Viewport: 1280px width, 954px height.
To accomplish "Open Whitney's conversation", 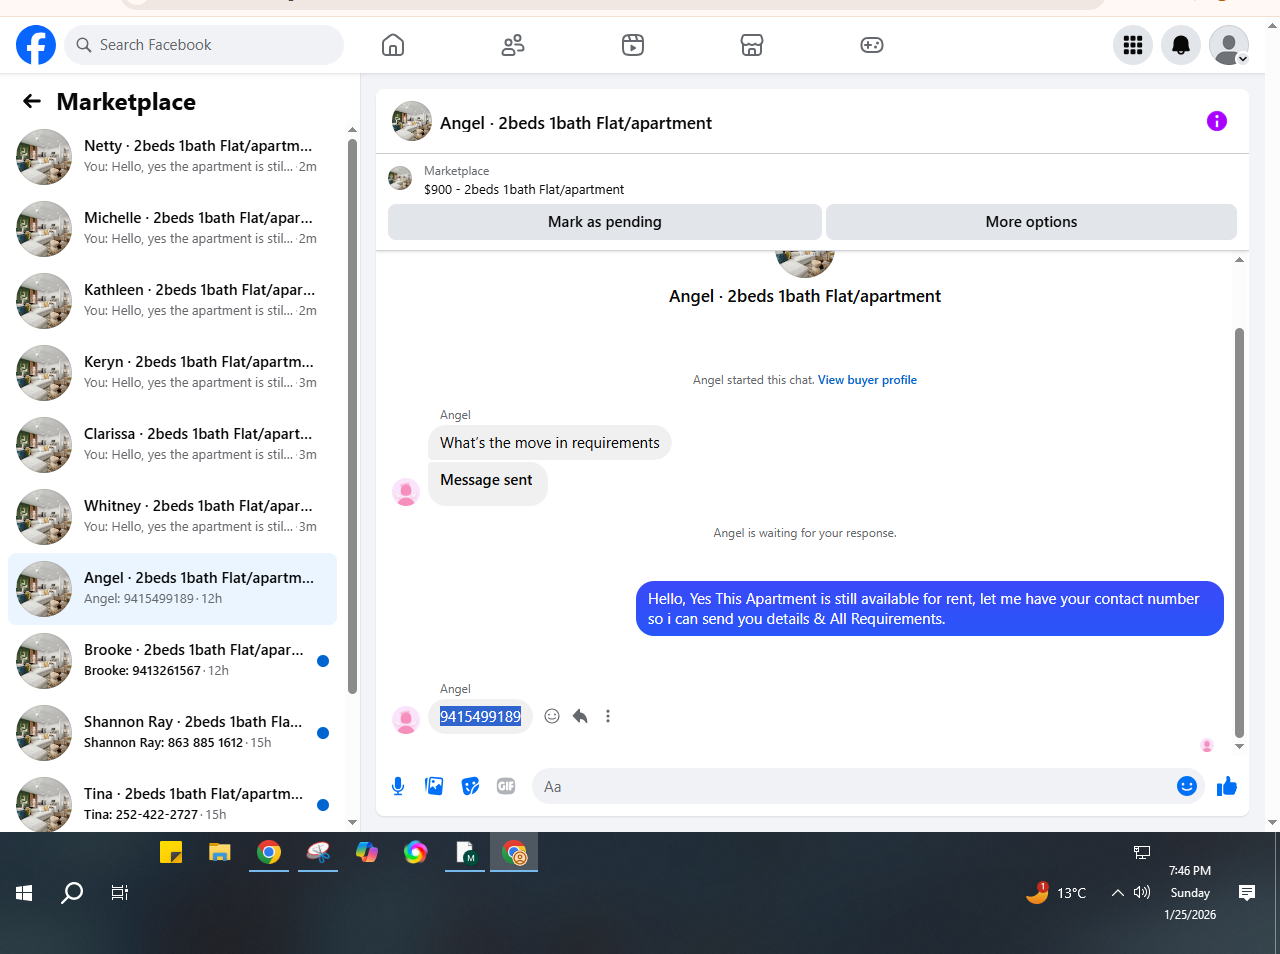I will (x=172, y=517).
